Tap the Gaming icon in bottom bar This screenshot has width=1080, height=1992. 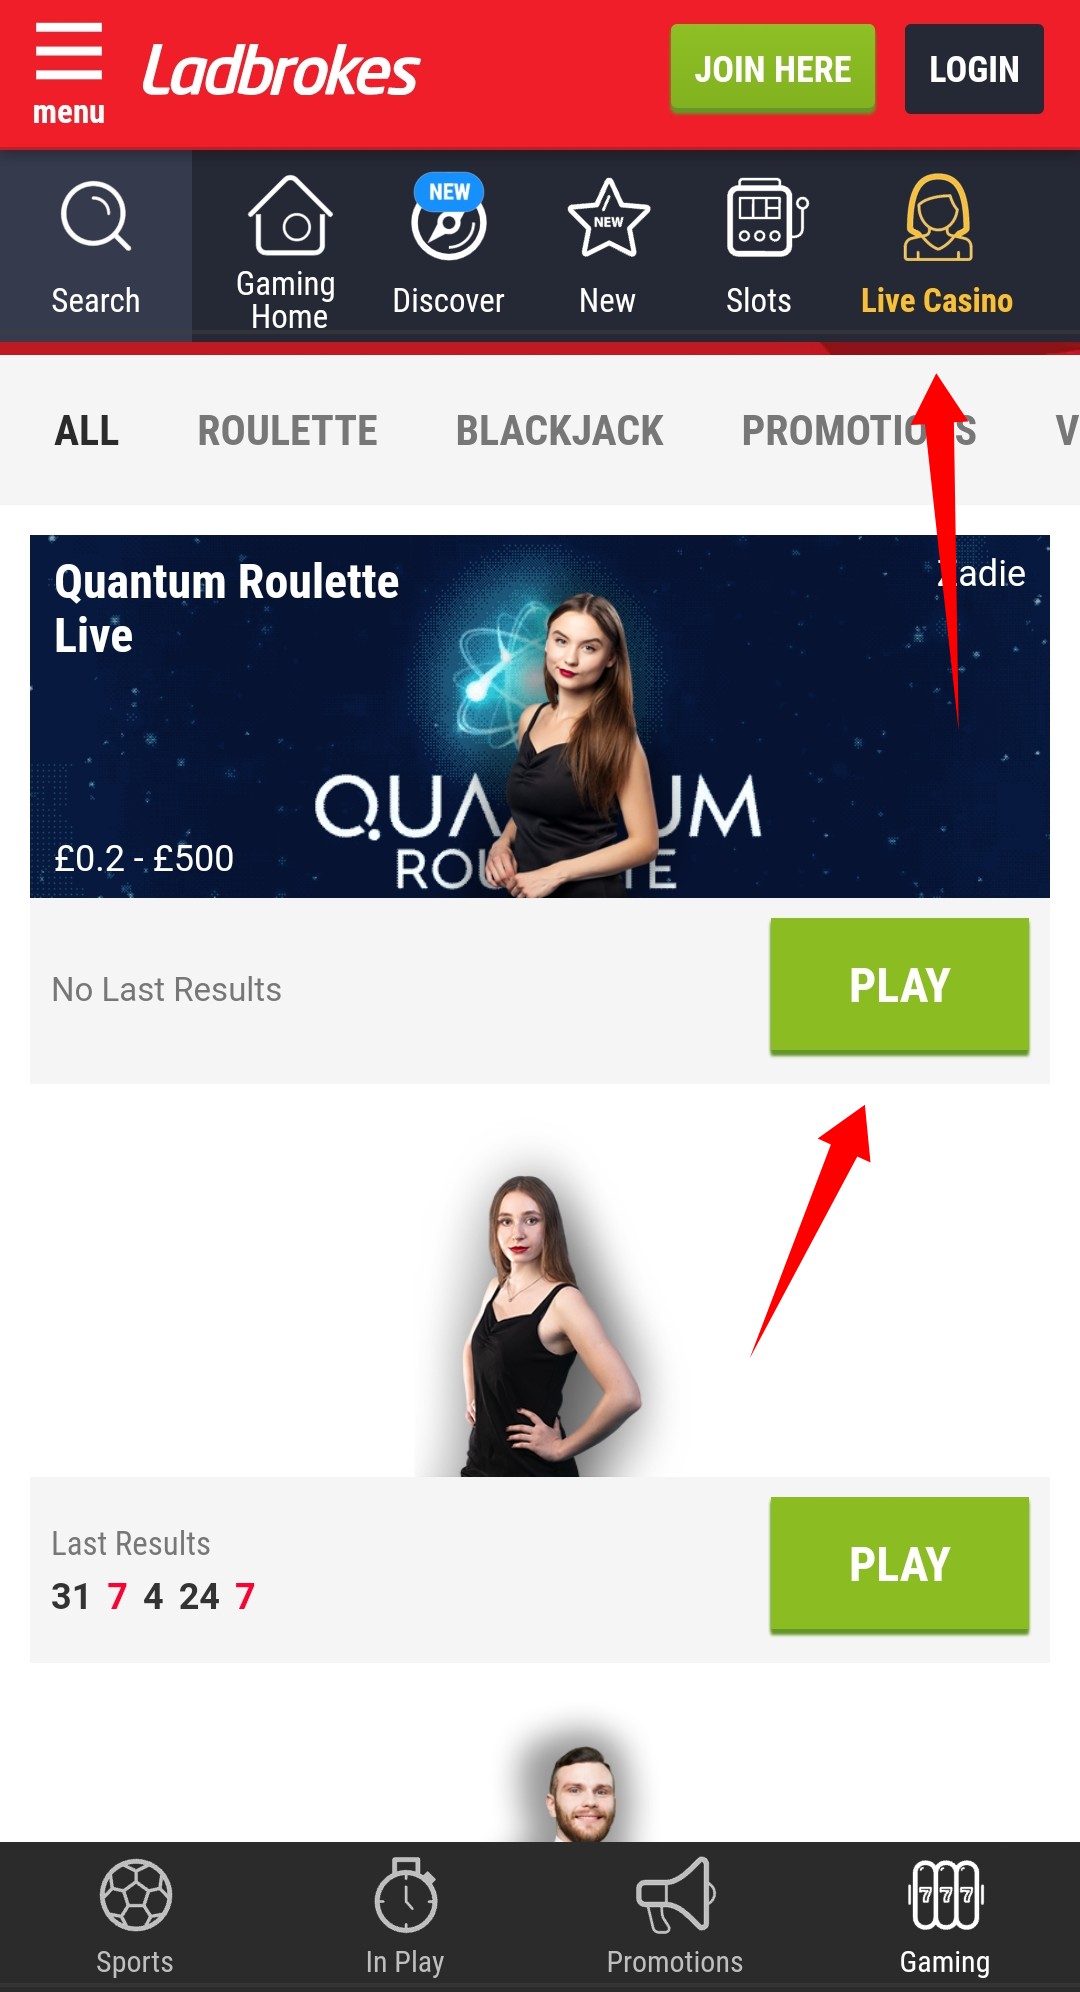pyautogui.click(x=945, y=1894)
